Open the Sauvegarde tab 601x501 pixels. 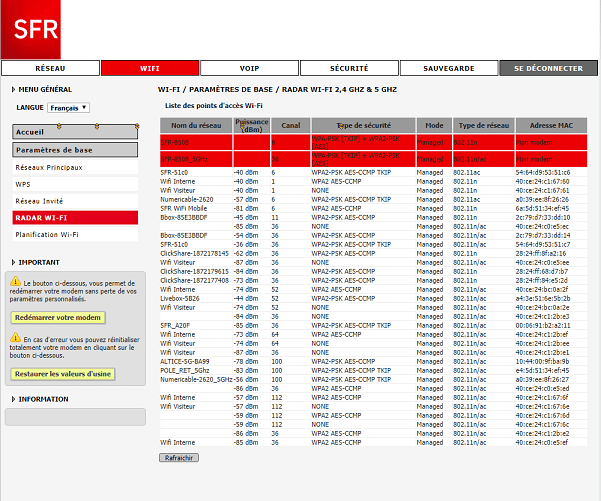coord(449,68)
